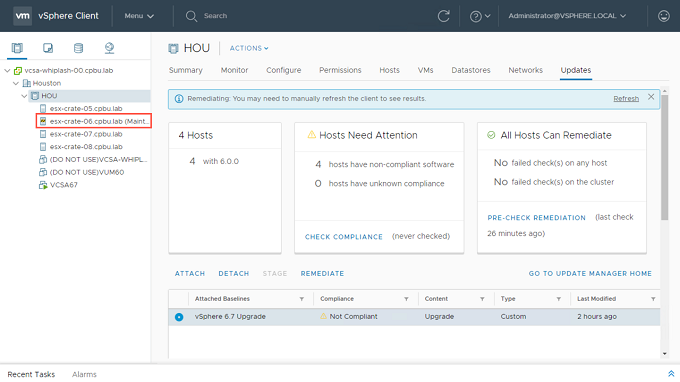Click the Refresh link in notification banner

[626, 99]
